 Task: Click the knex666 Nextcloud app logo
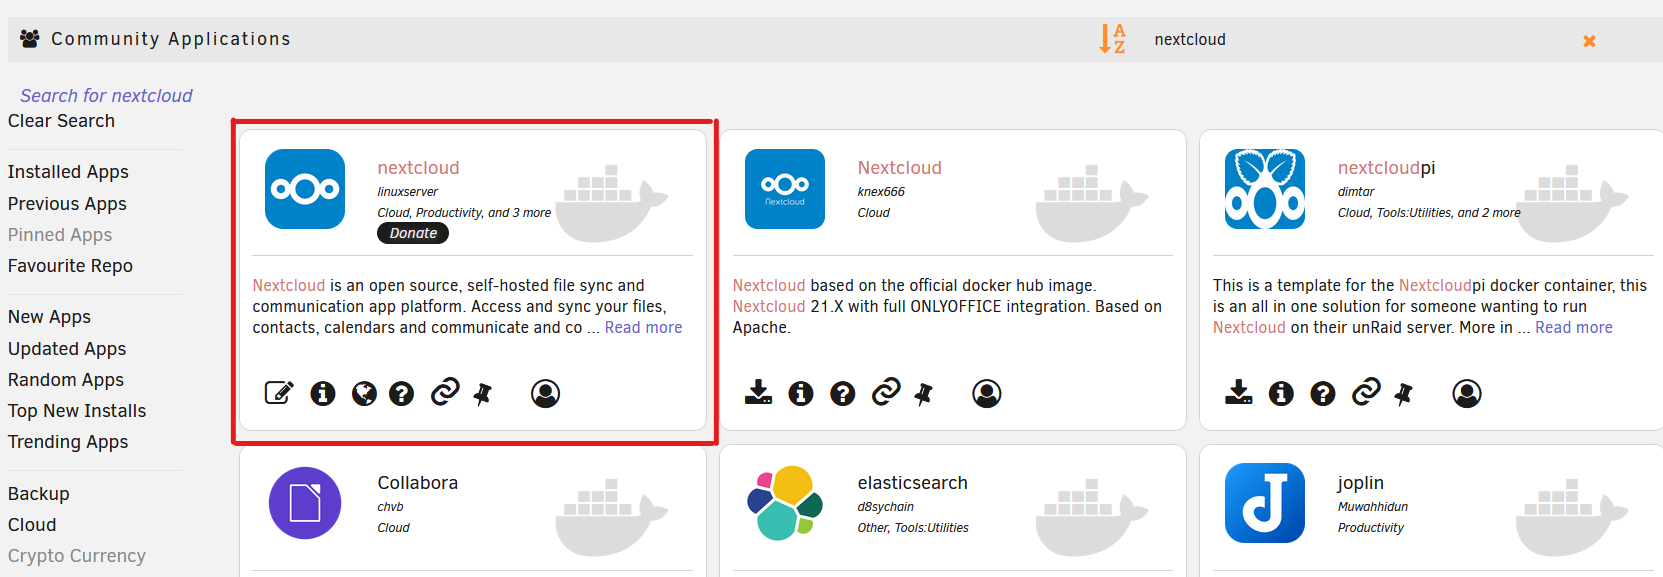pos(785,189)
